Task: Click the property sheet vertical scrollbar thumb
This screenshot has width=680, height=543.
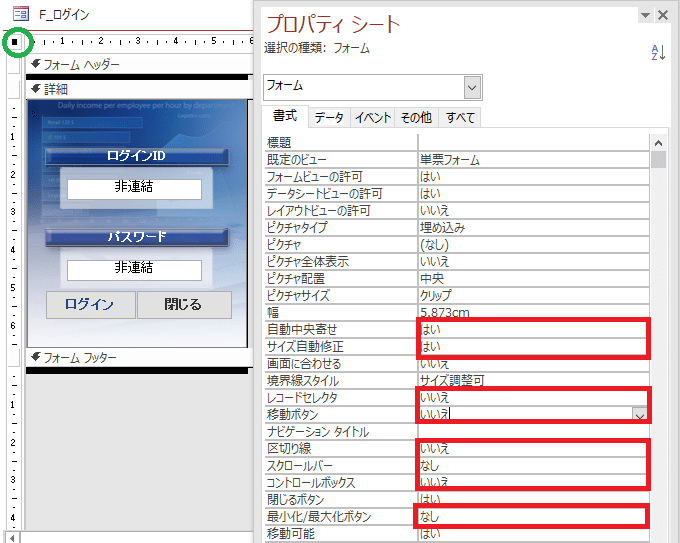Action: (658, 160)
